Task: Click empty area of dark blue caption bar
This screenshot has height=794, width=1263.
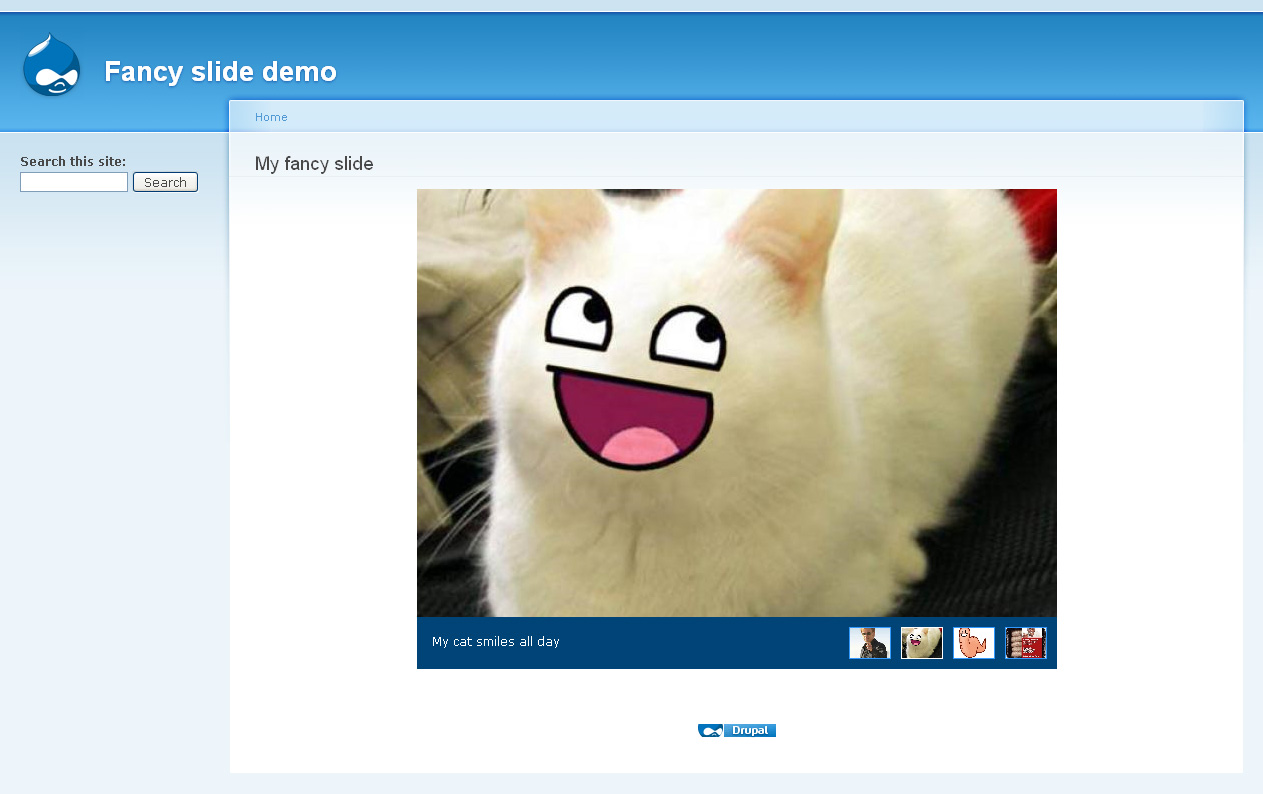Action: point(700,643)
